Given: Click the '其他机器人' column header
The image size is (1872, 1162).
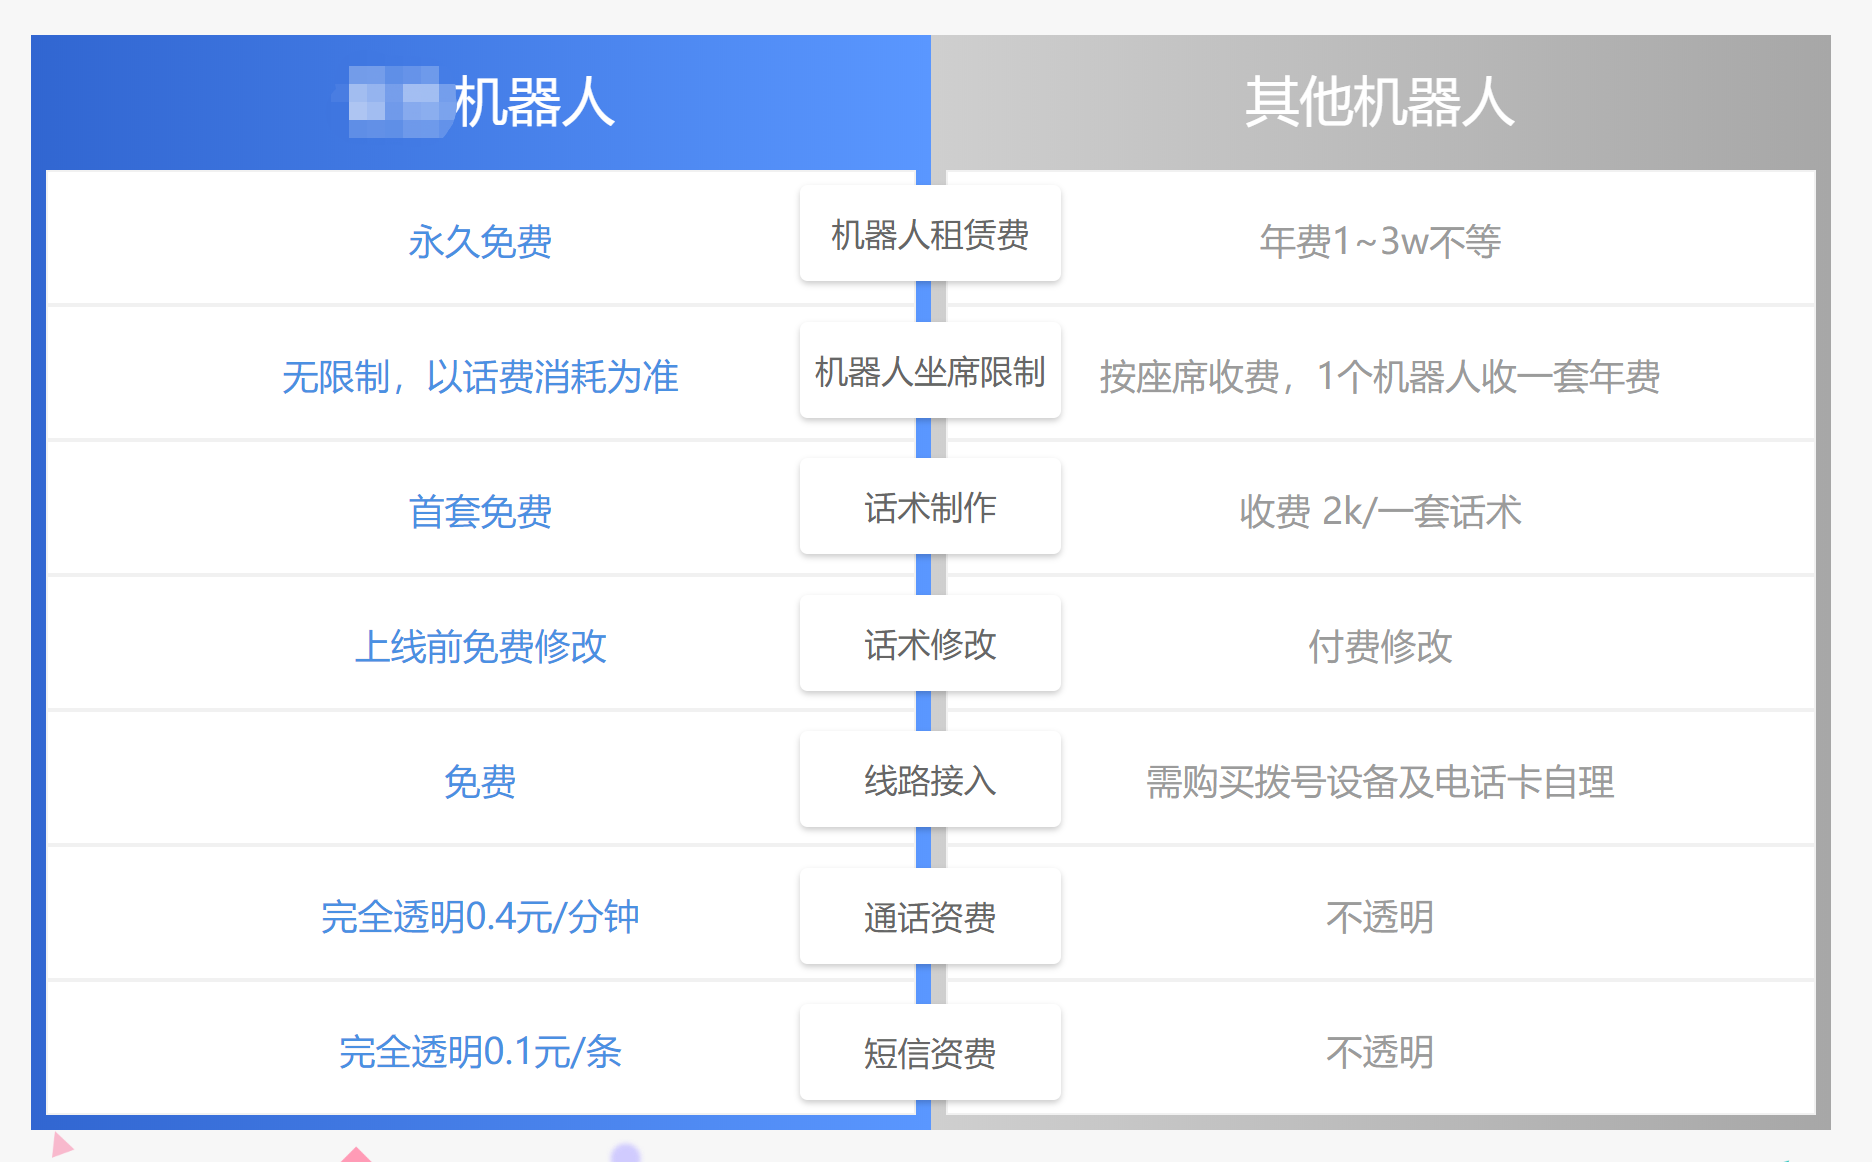Looking at the screenshot, I should pyautogui.click(x=1380, y=102).
